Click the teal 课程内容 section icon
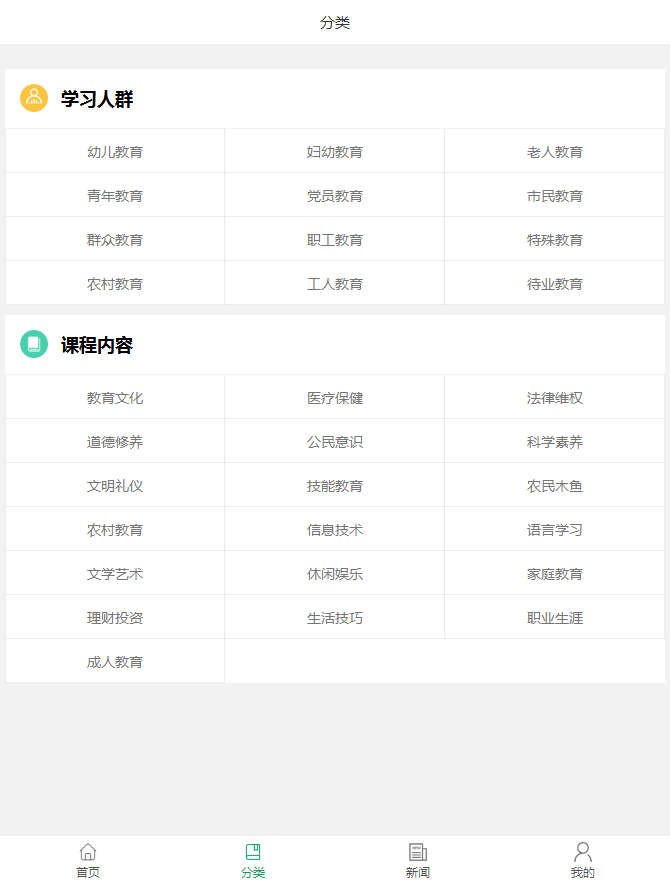The height and width of the screenshot is (888, 670). coord(34,344)
